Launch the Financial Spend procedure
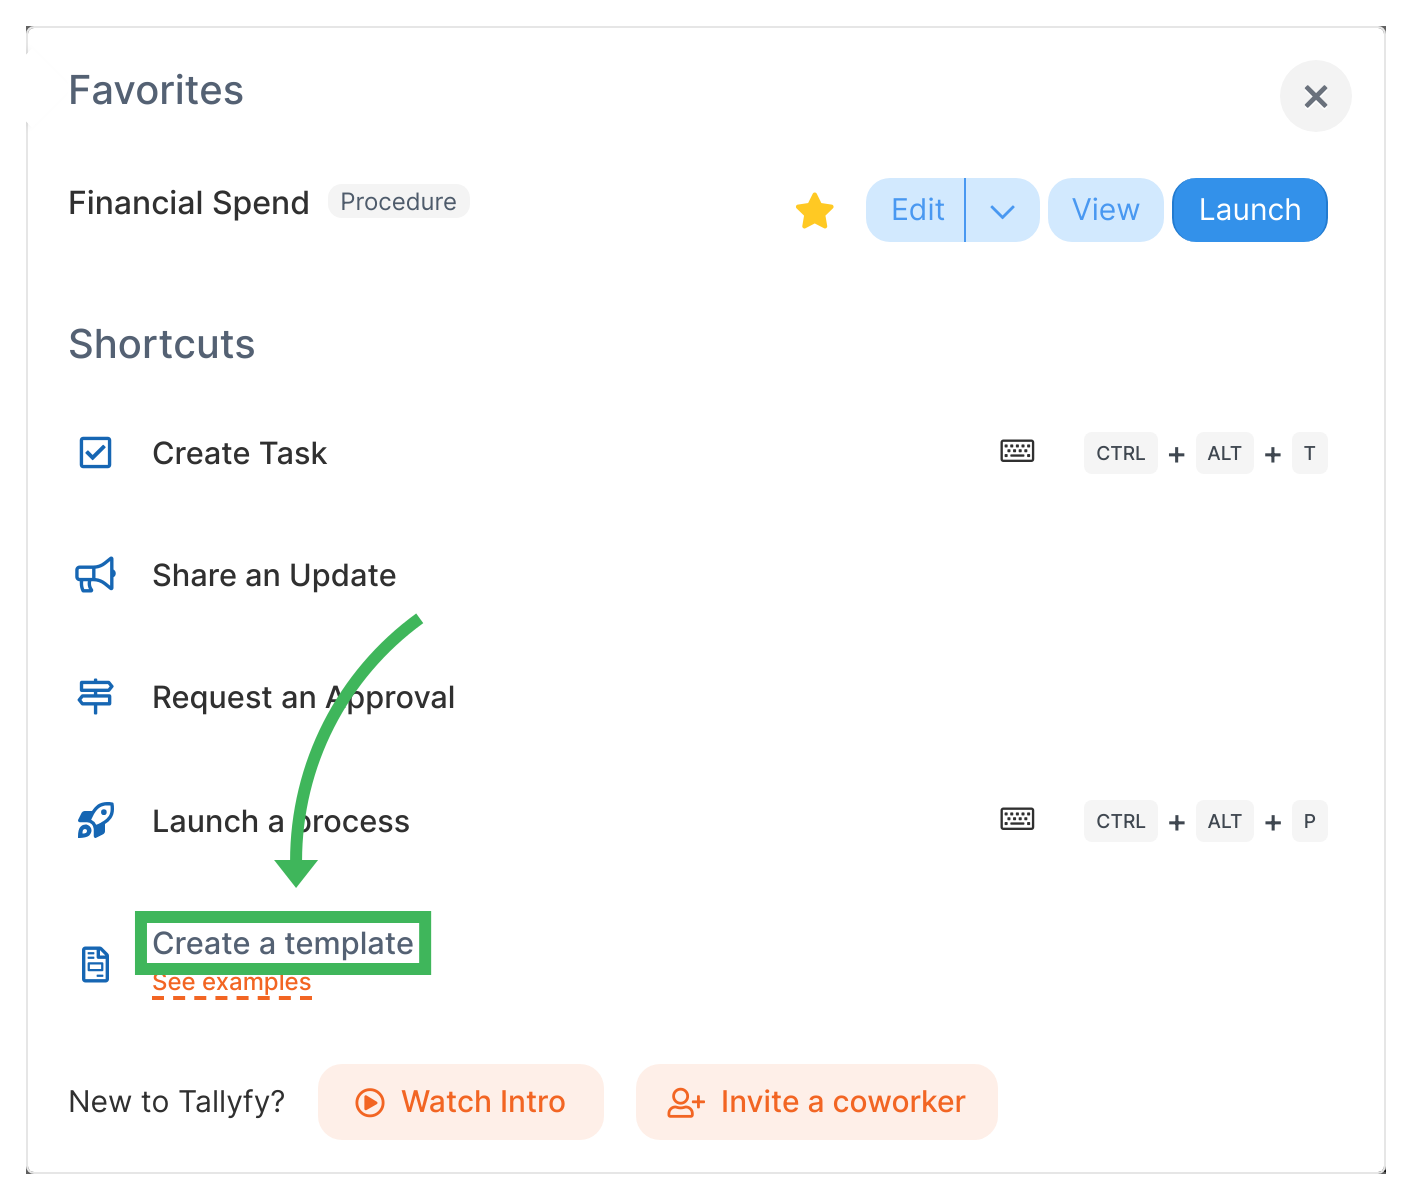Image resolution: width=1412 pixels, height=1200 pixels. pyautogui.click(x=1250, y=210)
